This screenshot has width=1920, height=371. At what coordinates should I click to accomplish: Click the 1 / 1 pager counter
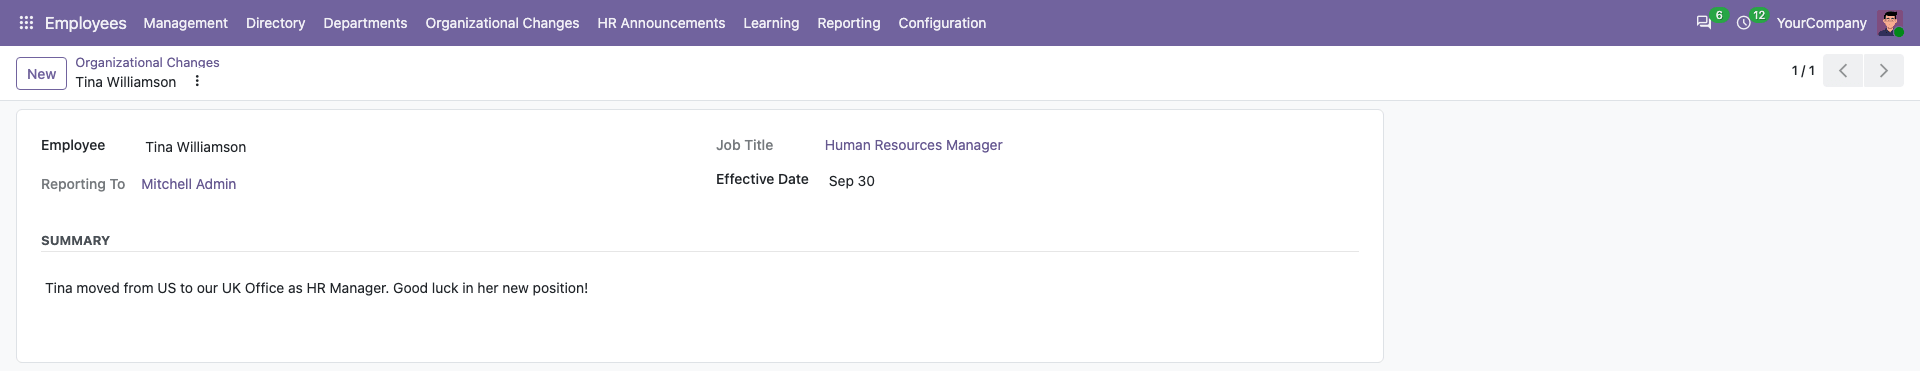click(x=1802, y=71)
